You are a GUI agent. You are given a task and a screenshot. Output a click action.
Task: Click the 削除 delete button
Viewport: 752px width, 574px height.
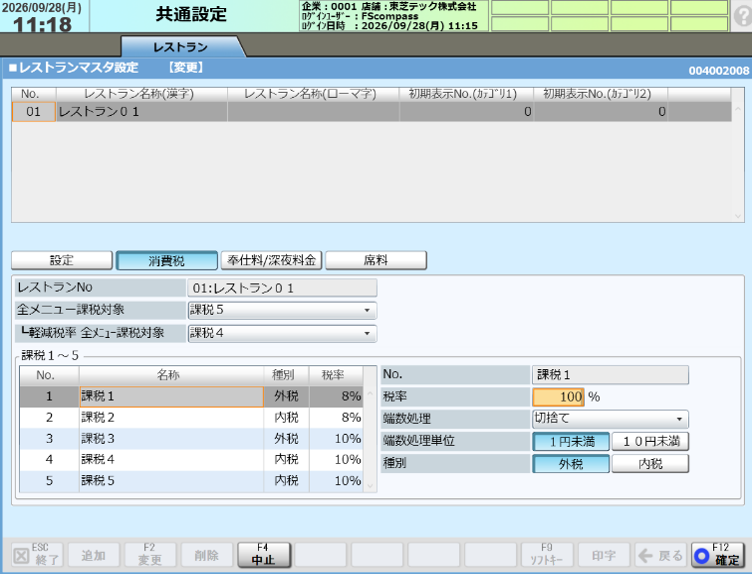tap(207, 555)
